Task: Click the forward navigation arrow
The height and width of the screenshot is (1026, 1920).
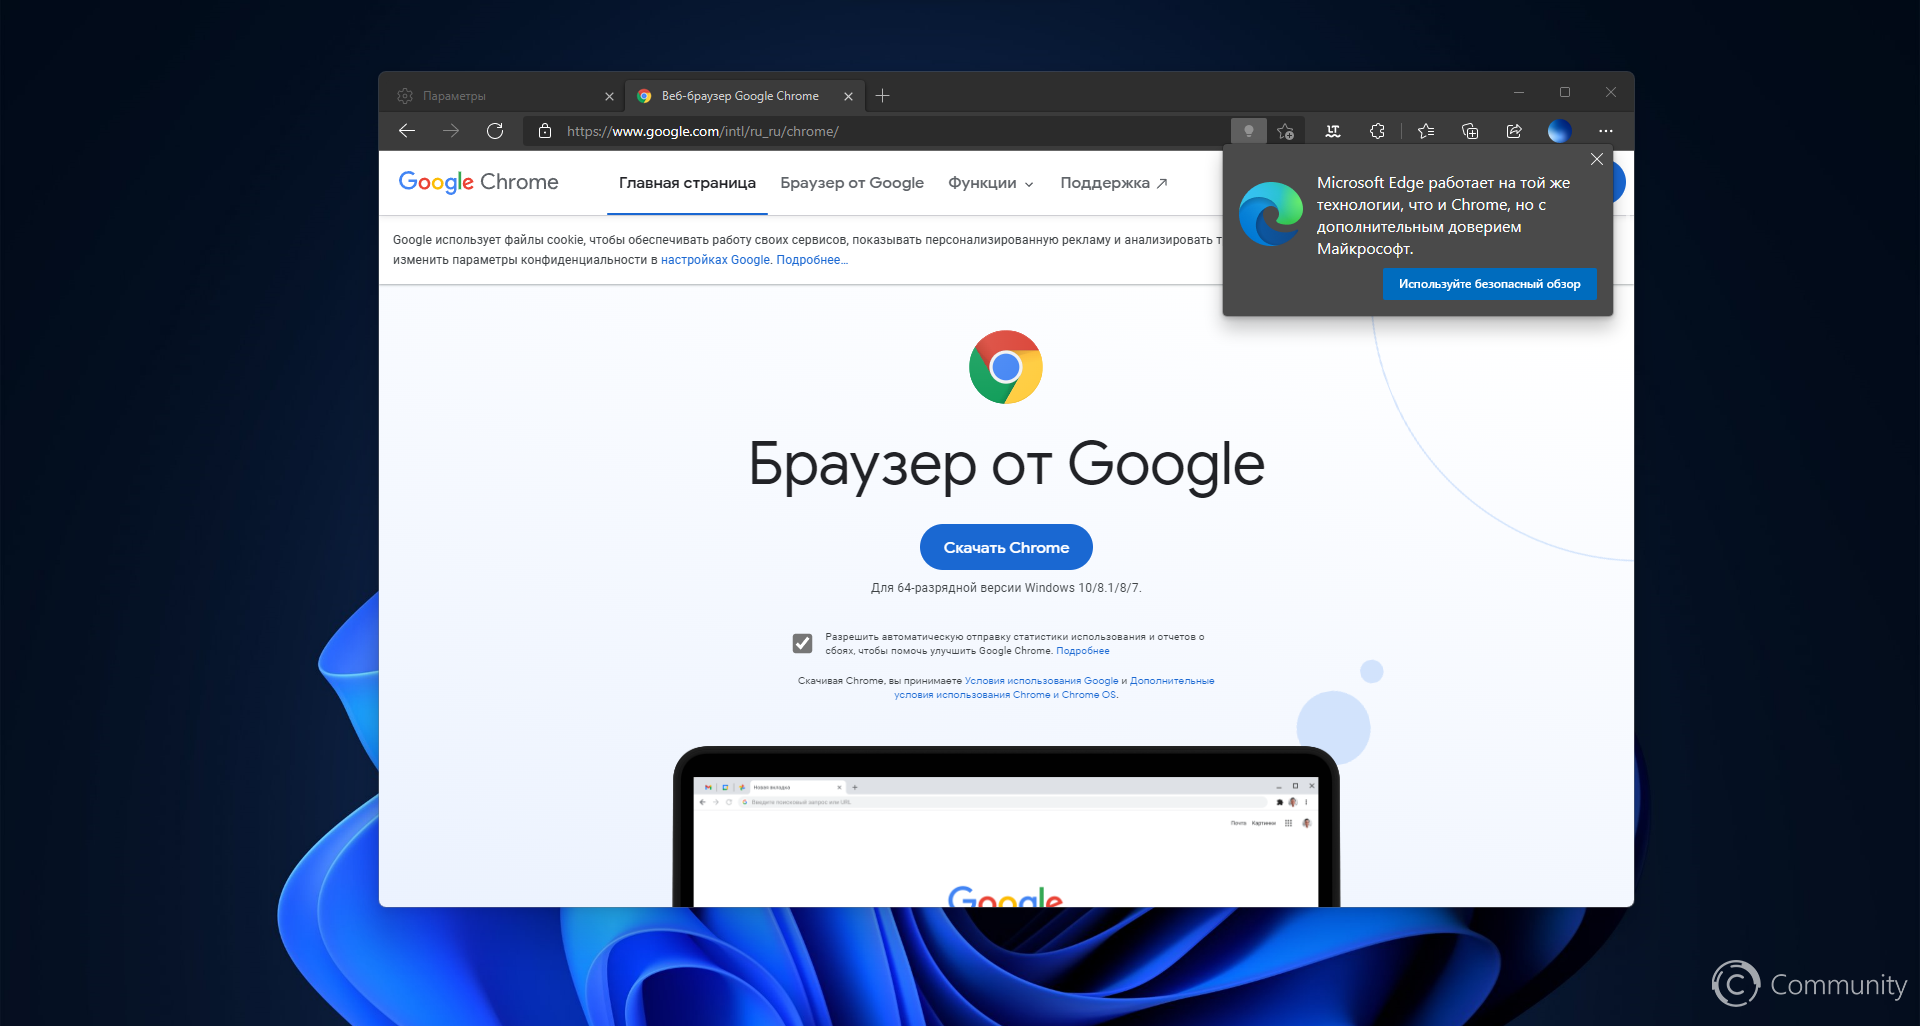Action: [451, 131]
